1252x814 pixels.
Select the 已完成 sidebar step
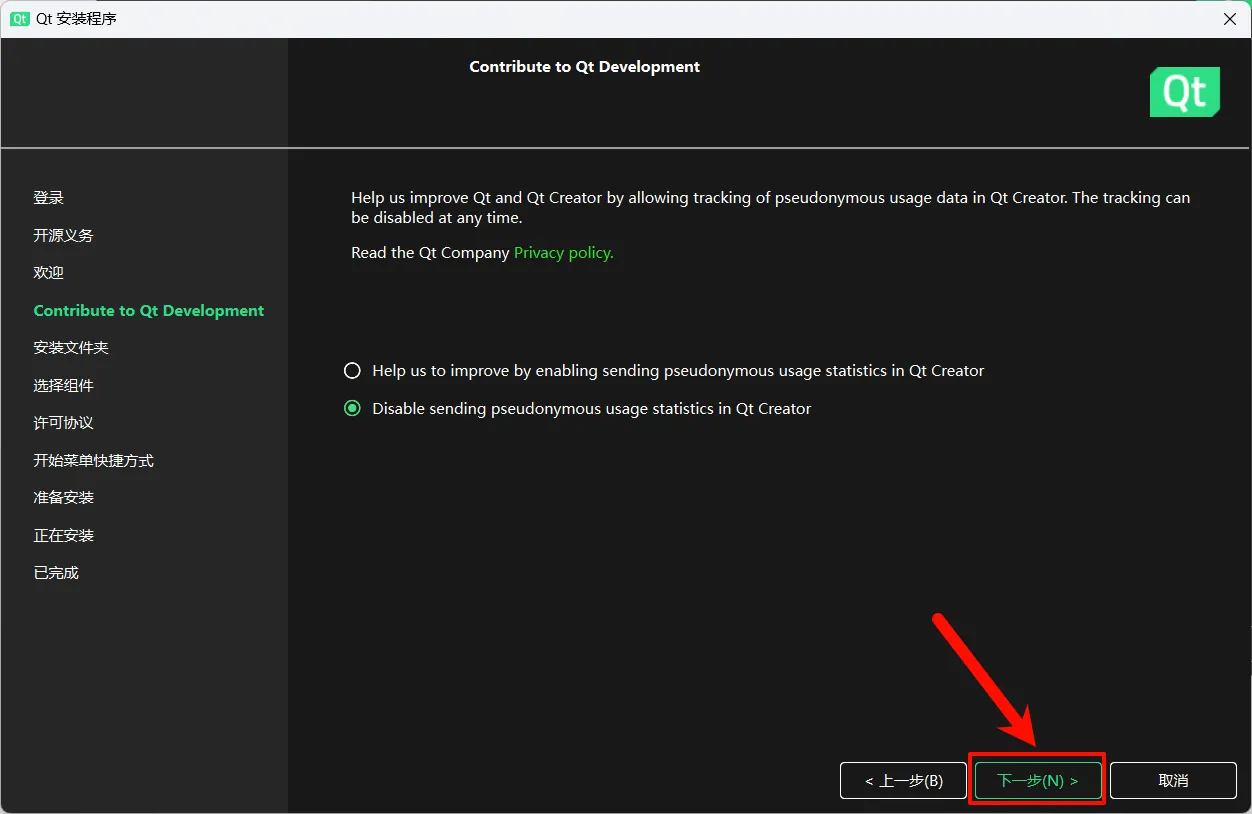[x=56, y=573]
